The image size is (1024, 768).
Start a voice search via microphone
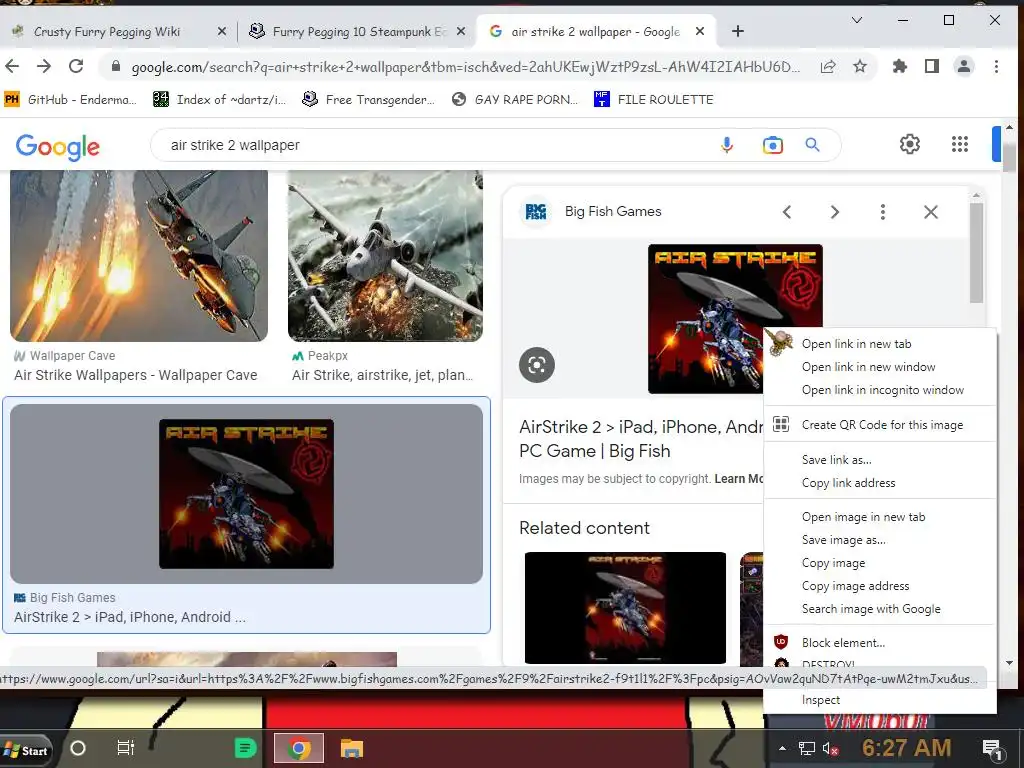tap(727, 145)
